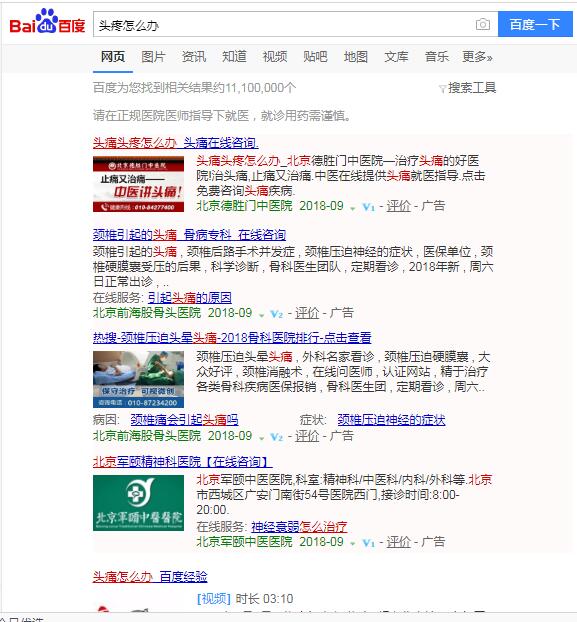The height and width of the screenshot is (622, 577).
Task: Open the 文库 tab
Action: [396, 57]
